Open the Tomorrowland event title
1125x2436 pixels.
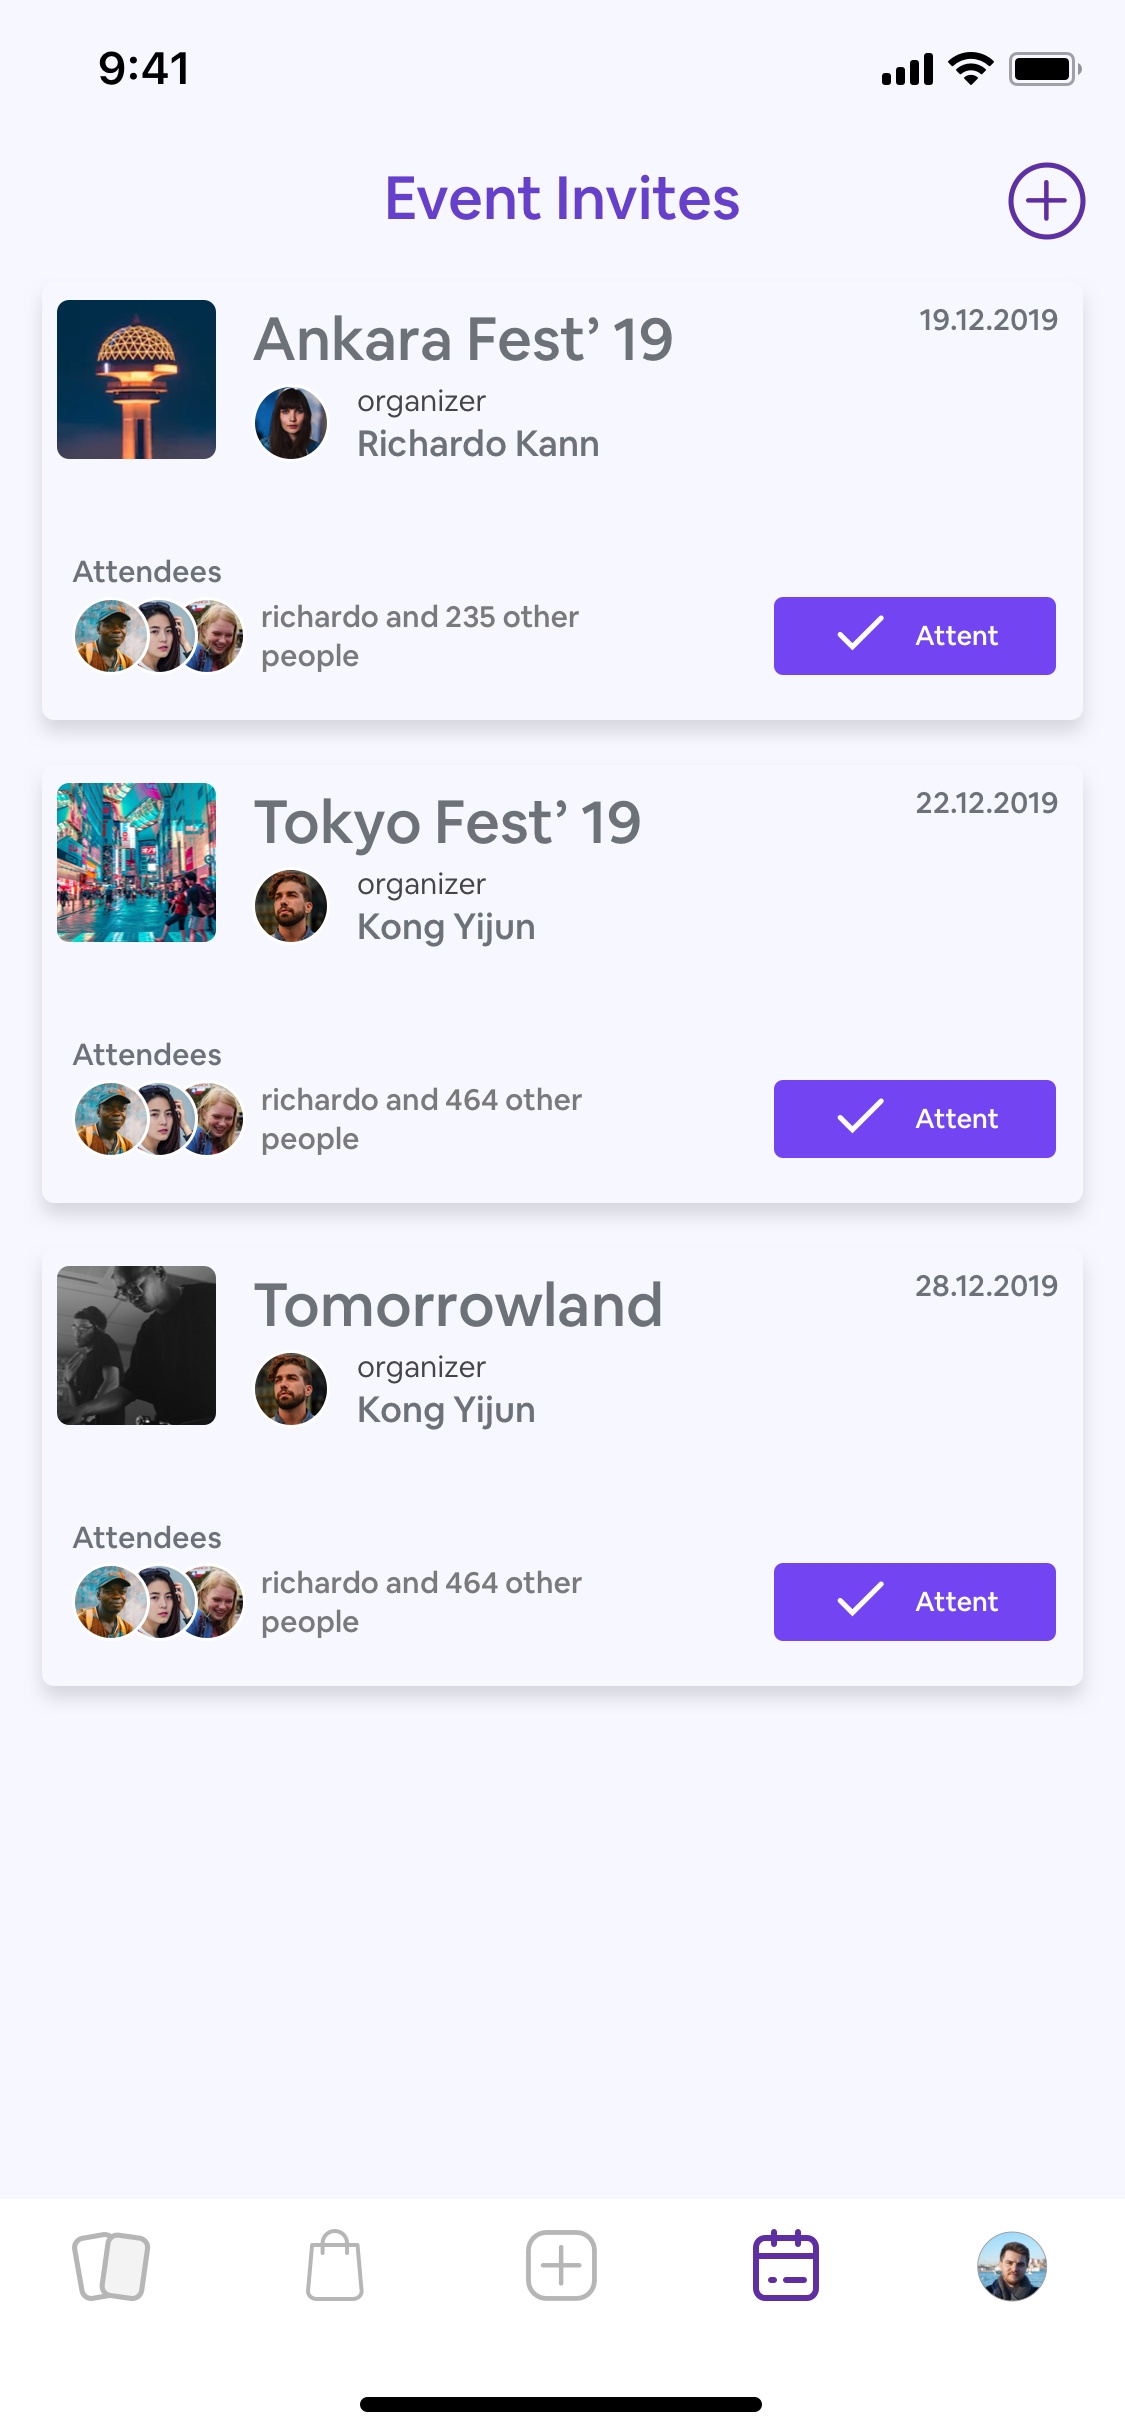pyautogui.click(x=458, y=1305)
